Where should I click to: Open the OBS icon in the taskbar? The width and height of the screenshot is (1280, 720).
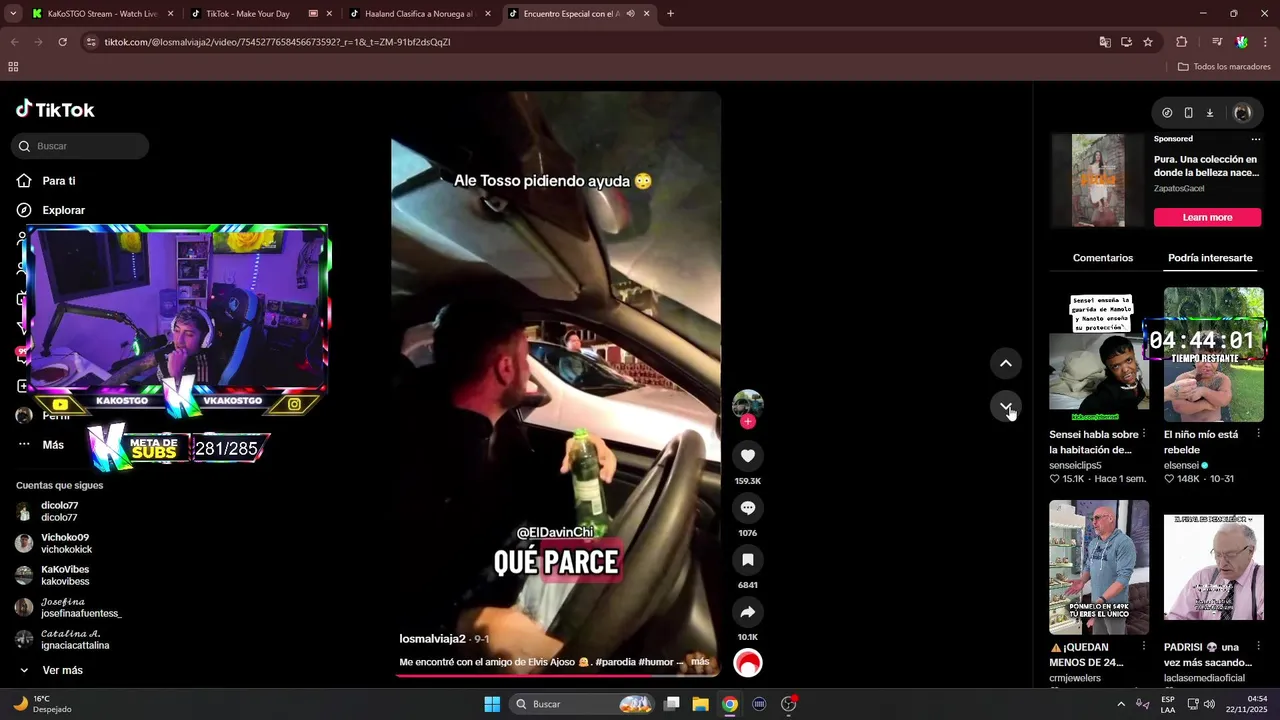788,704
